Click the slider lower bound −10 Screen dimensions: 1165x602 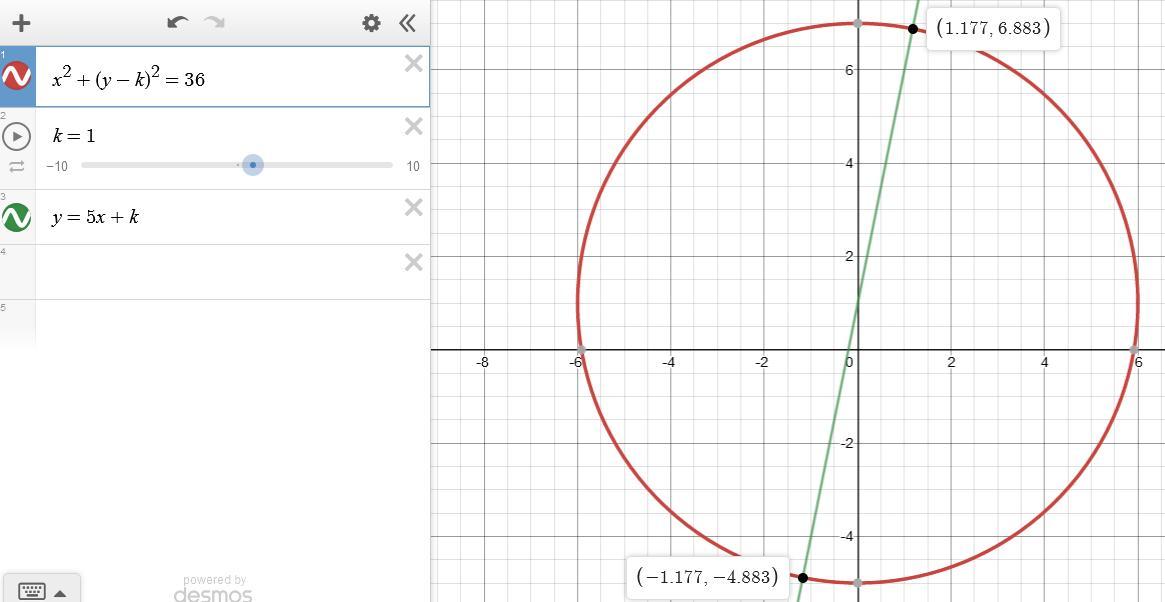[x=57, y=166]
